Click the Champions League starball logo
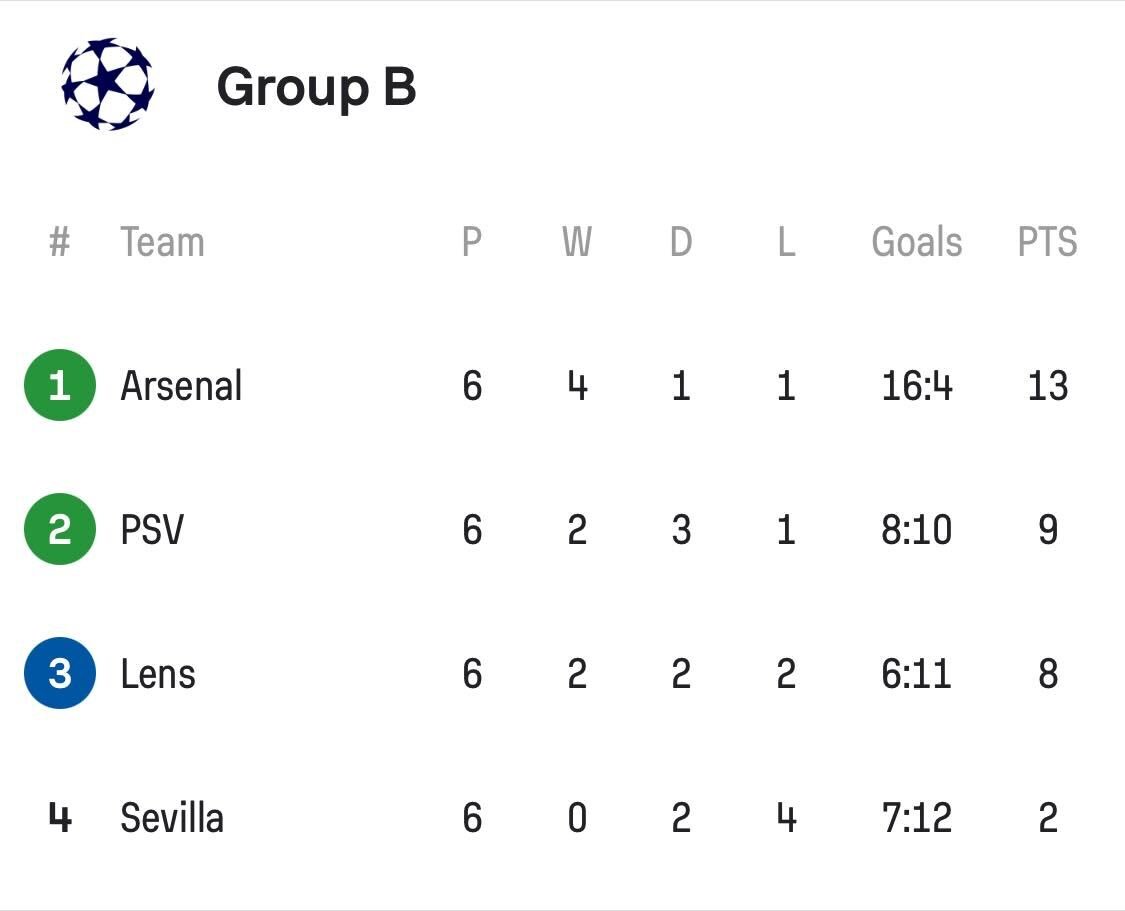This screenshot has height=911, width=1125. pos(107,85)
